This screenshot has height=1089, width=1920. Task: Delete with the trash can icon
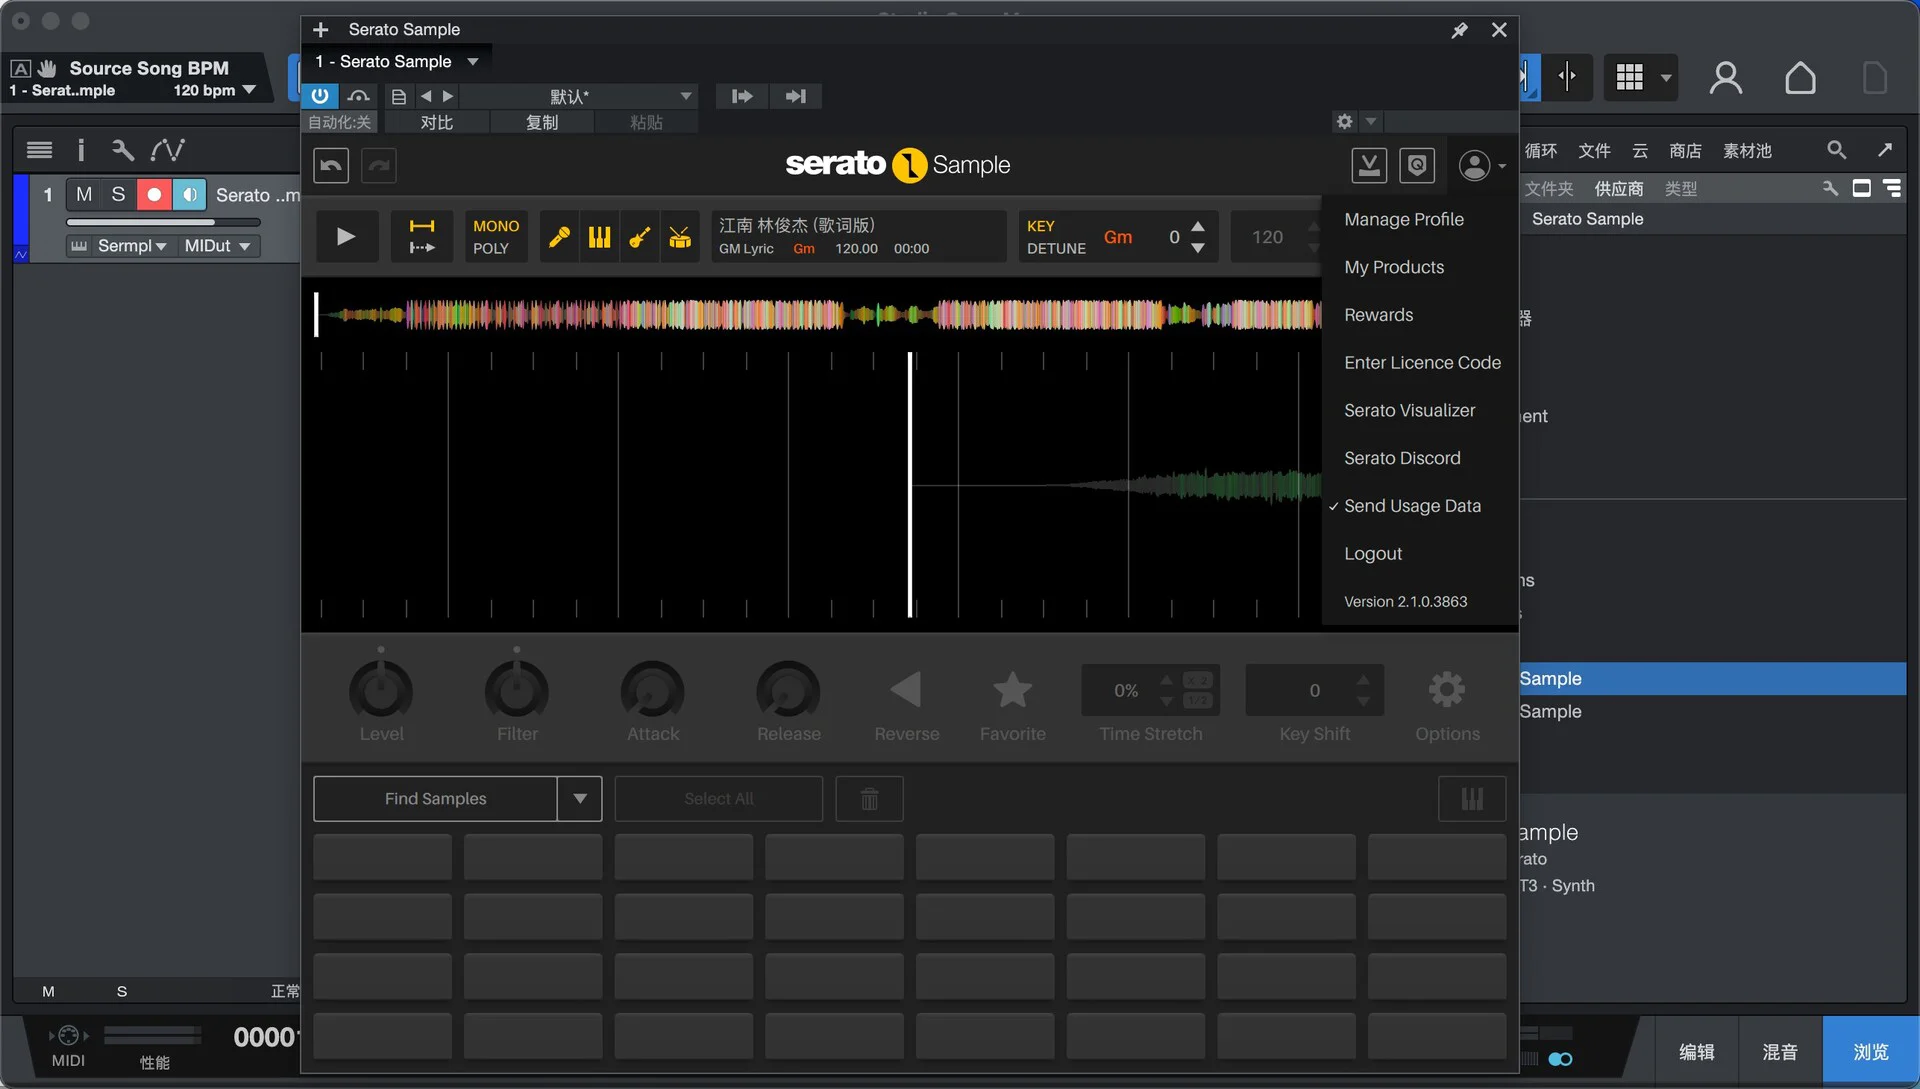coord(869,799)
